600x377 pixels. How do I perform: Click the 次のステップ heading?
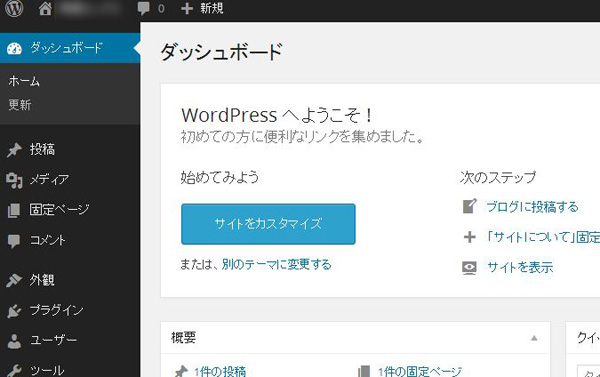498,177
